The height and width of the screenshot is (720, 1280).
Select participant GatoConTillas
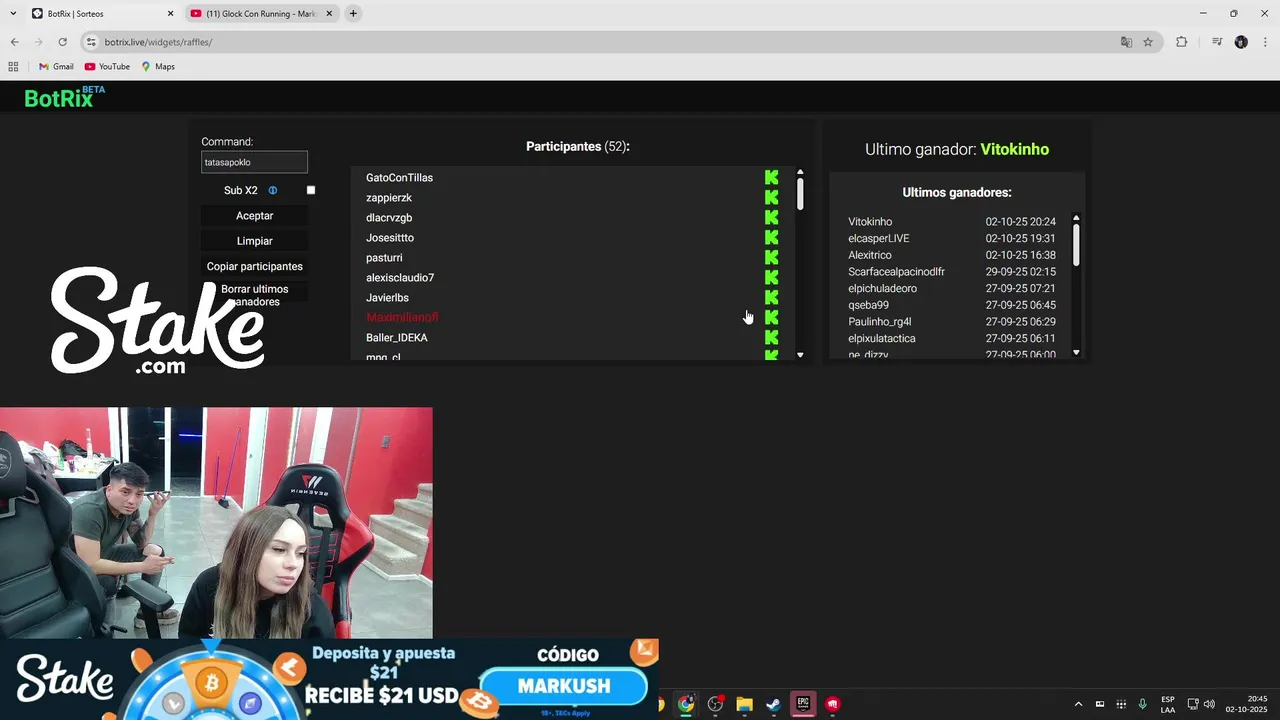[399, 178]
